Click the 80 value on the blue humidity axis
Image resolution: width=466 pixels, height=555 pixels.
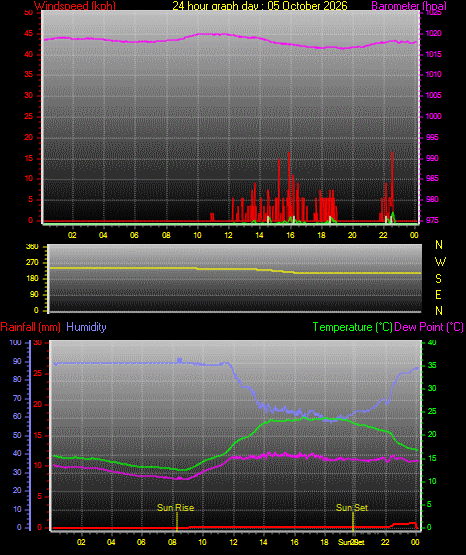pyautogui.click(x=17, y=379)
